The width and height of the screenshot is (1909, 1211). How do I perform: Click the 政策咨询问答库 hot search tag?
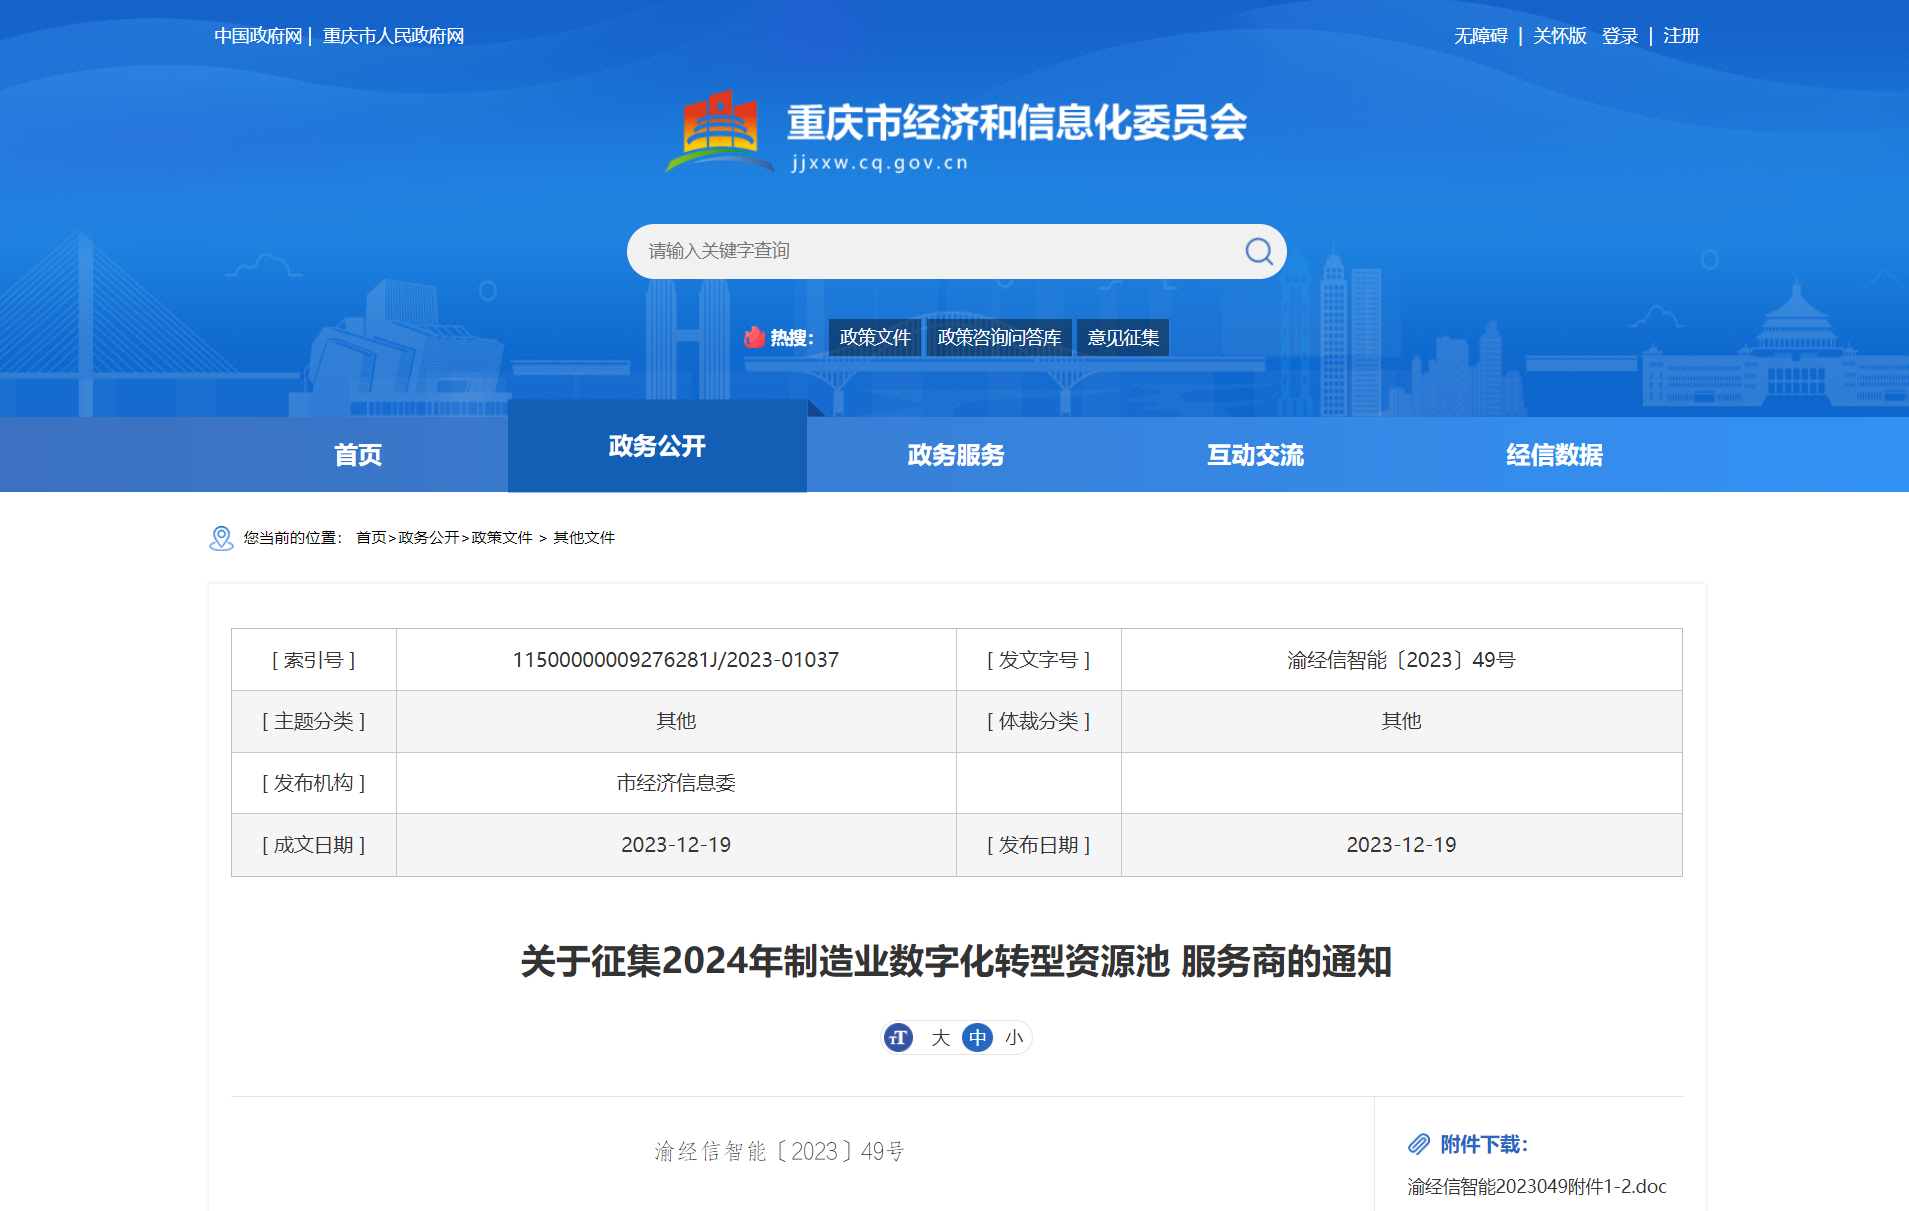998,338
